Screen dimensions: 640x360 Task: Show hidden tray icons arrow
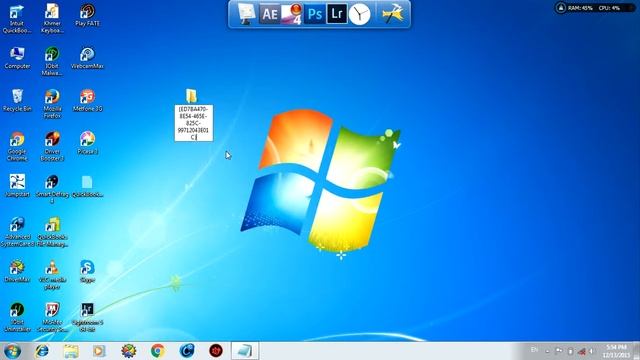coord(547,351)
